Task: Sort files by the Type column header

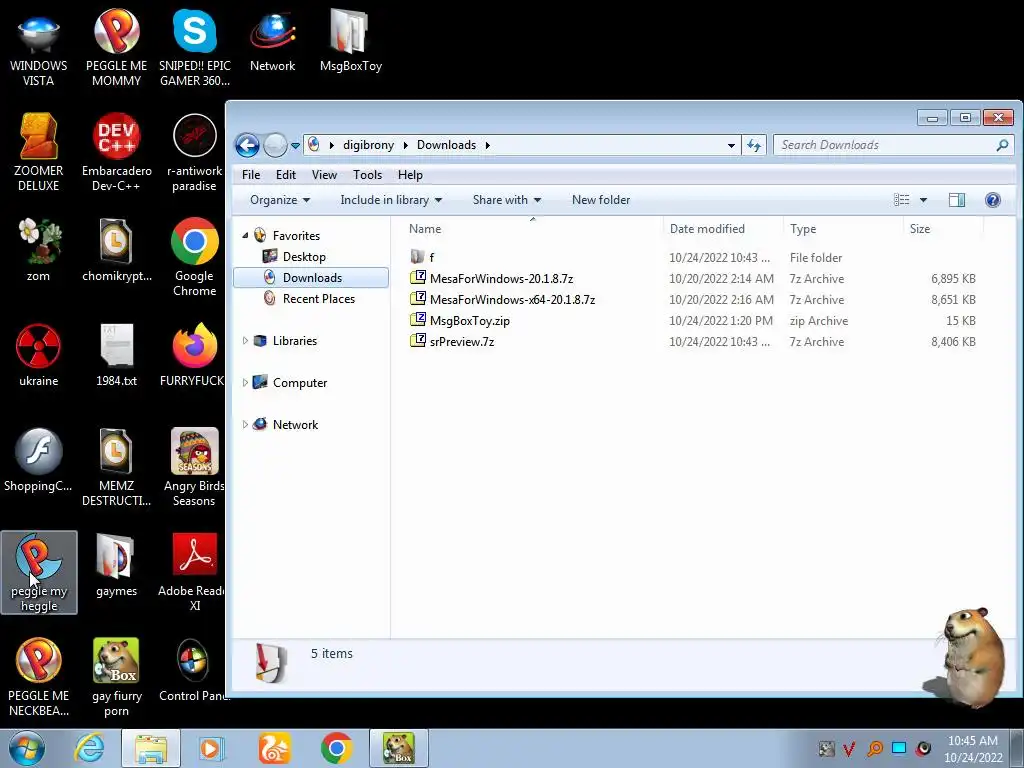Action: point(843,229)
